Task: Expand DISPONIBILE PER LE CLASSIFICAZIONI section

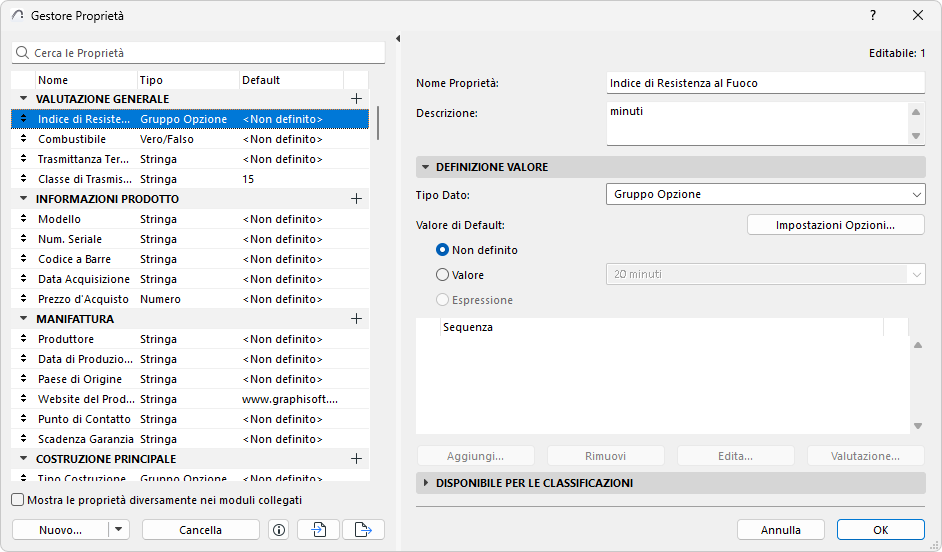Action: pos(425,483)
